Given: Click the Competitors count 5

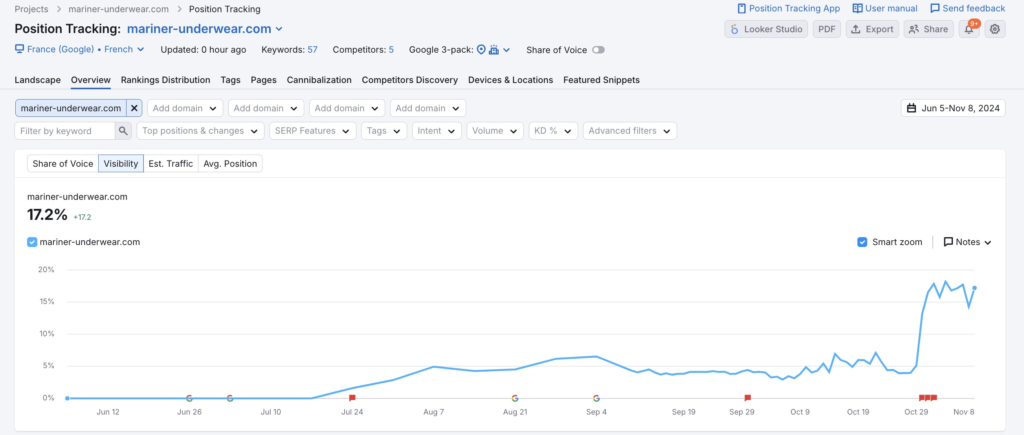Looking at the screenshot, I should tap(391, 50).
